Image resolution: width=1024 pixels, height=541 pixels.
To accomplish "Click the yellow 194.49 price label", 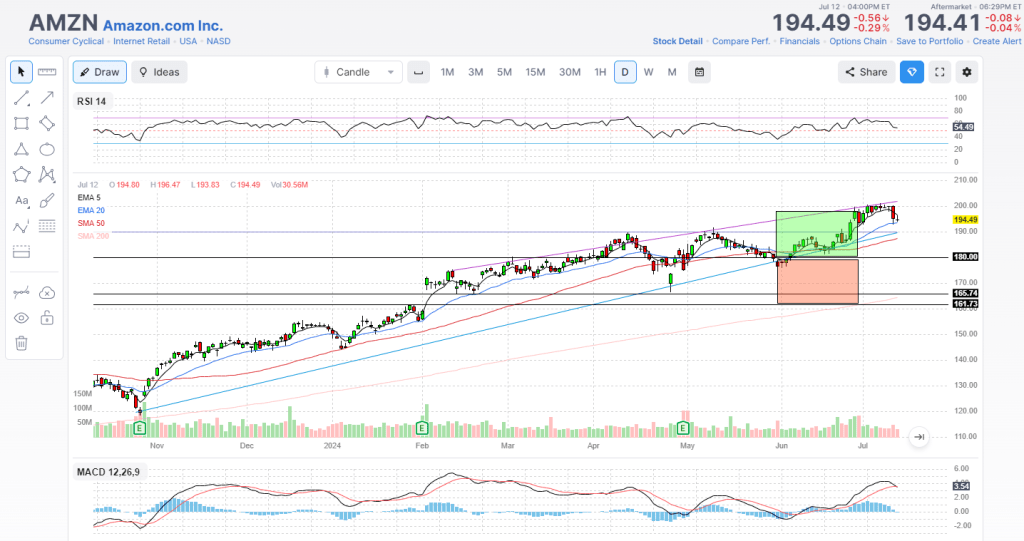I will [x=964, y=219].
